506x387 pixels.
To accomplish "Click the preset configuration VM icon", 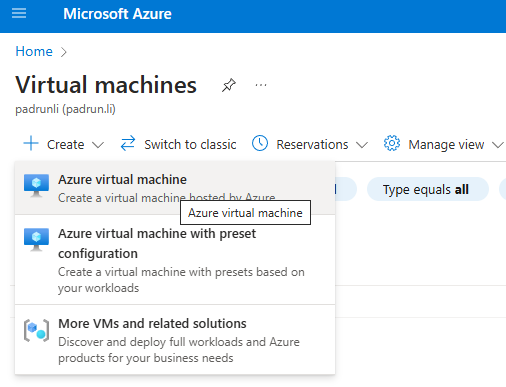I will [36, 239].
